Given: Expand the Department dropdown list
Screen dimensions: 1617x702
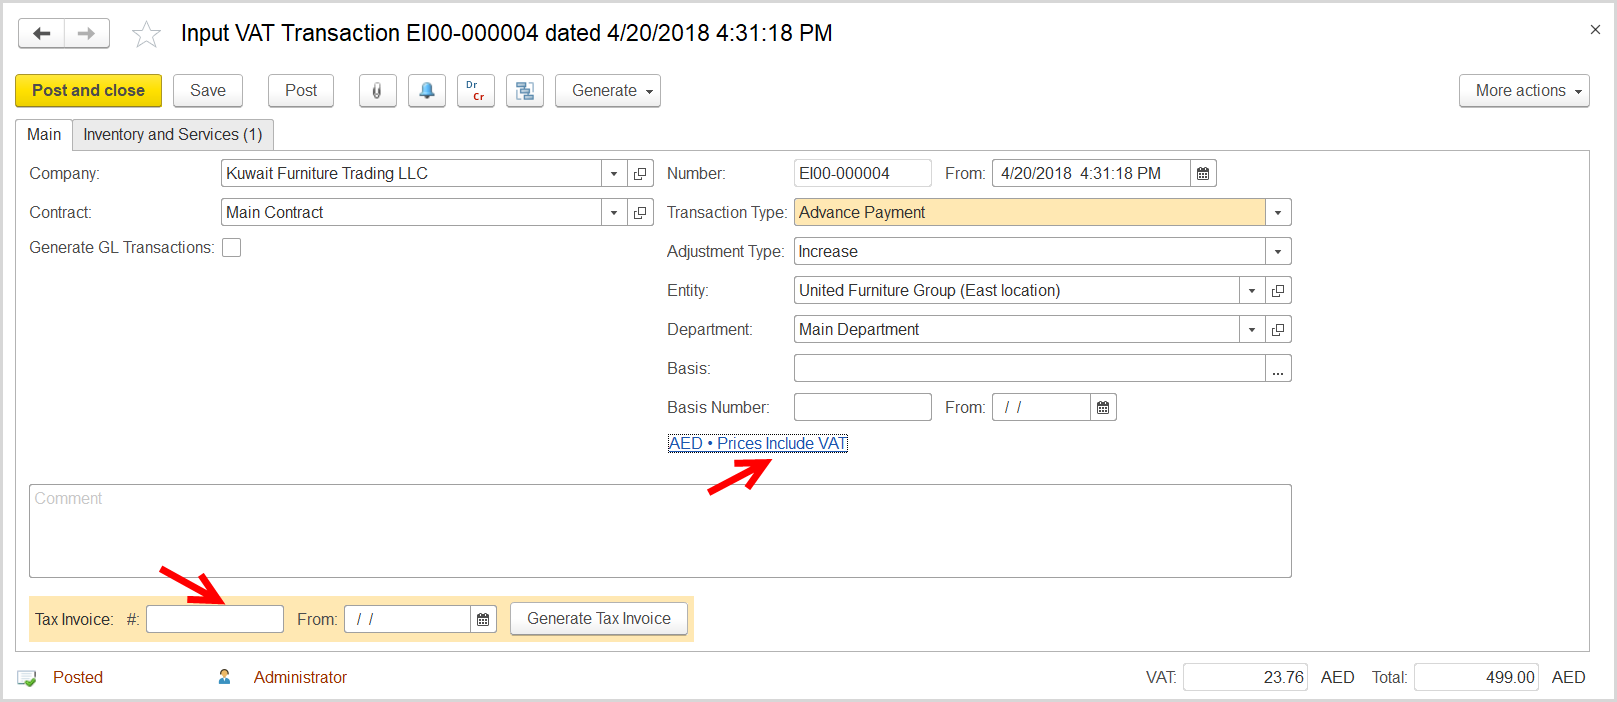Looking at the screenshot, I should point(1252,329).
